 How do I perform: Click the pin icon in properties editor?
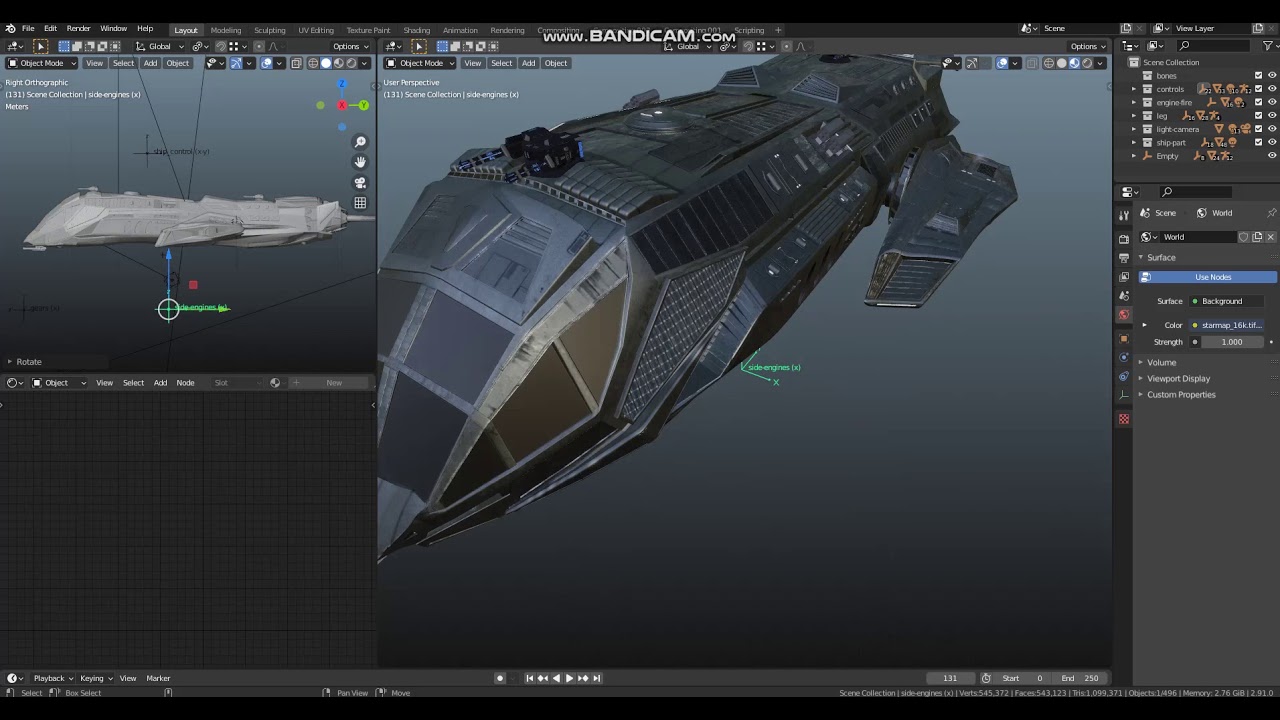[1271, 213]
